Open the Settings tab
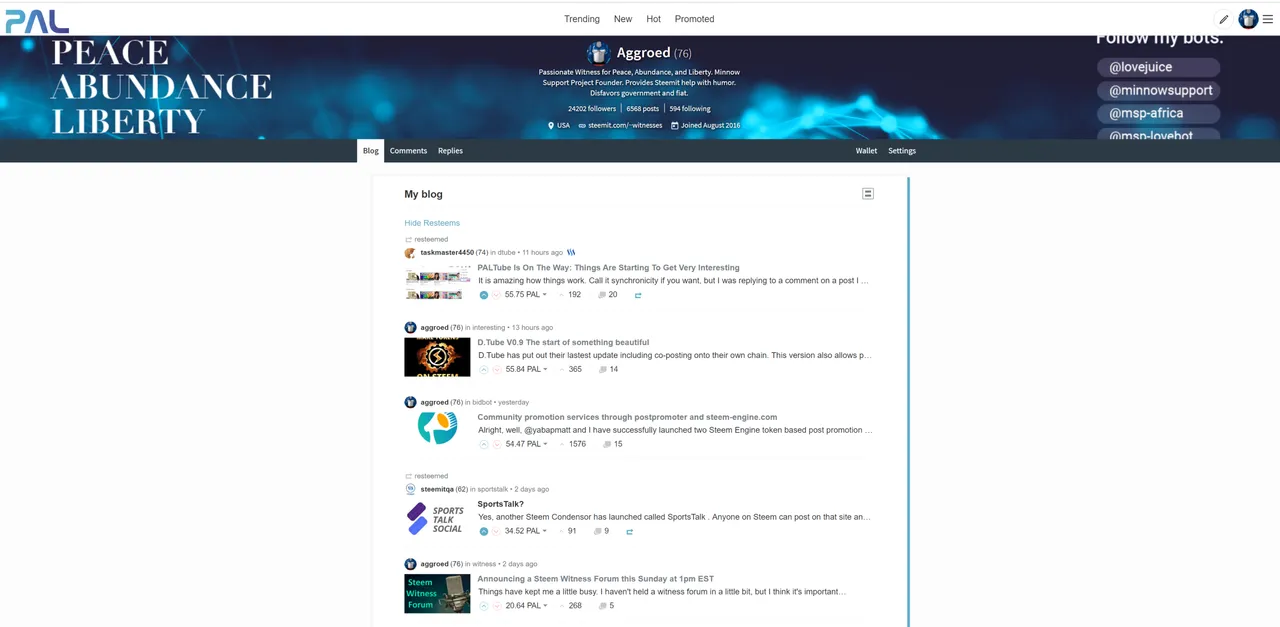Image resolution: width=1280 pixels, height=627 pixels. click(x=902, y=150)
